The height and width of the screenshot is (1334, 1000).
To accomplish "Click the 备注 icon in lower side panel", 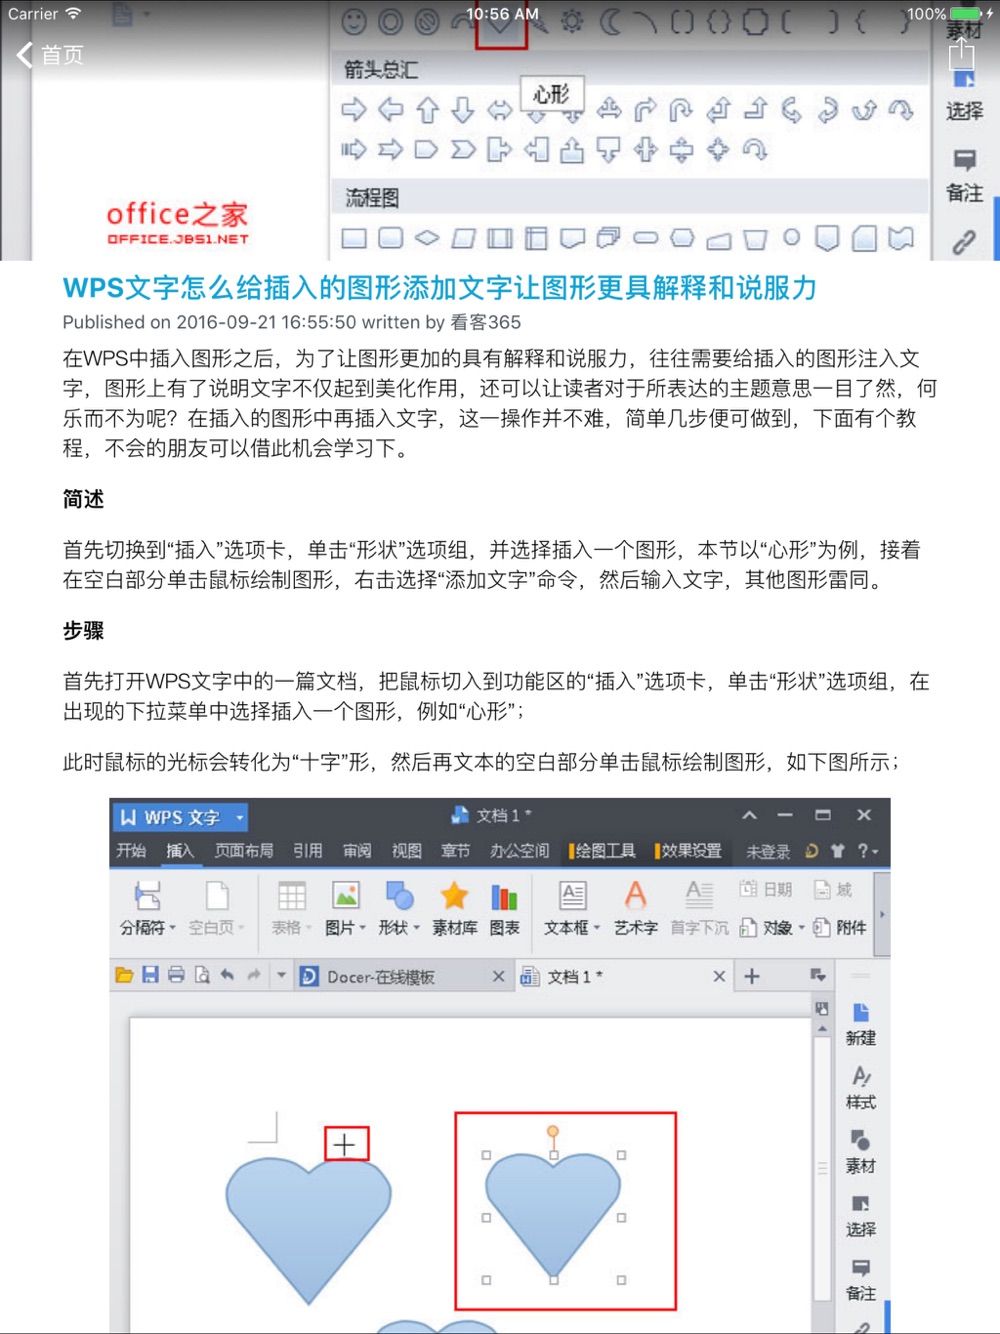I will (x=860, y=1268).
